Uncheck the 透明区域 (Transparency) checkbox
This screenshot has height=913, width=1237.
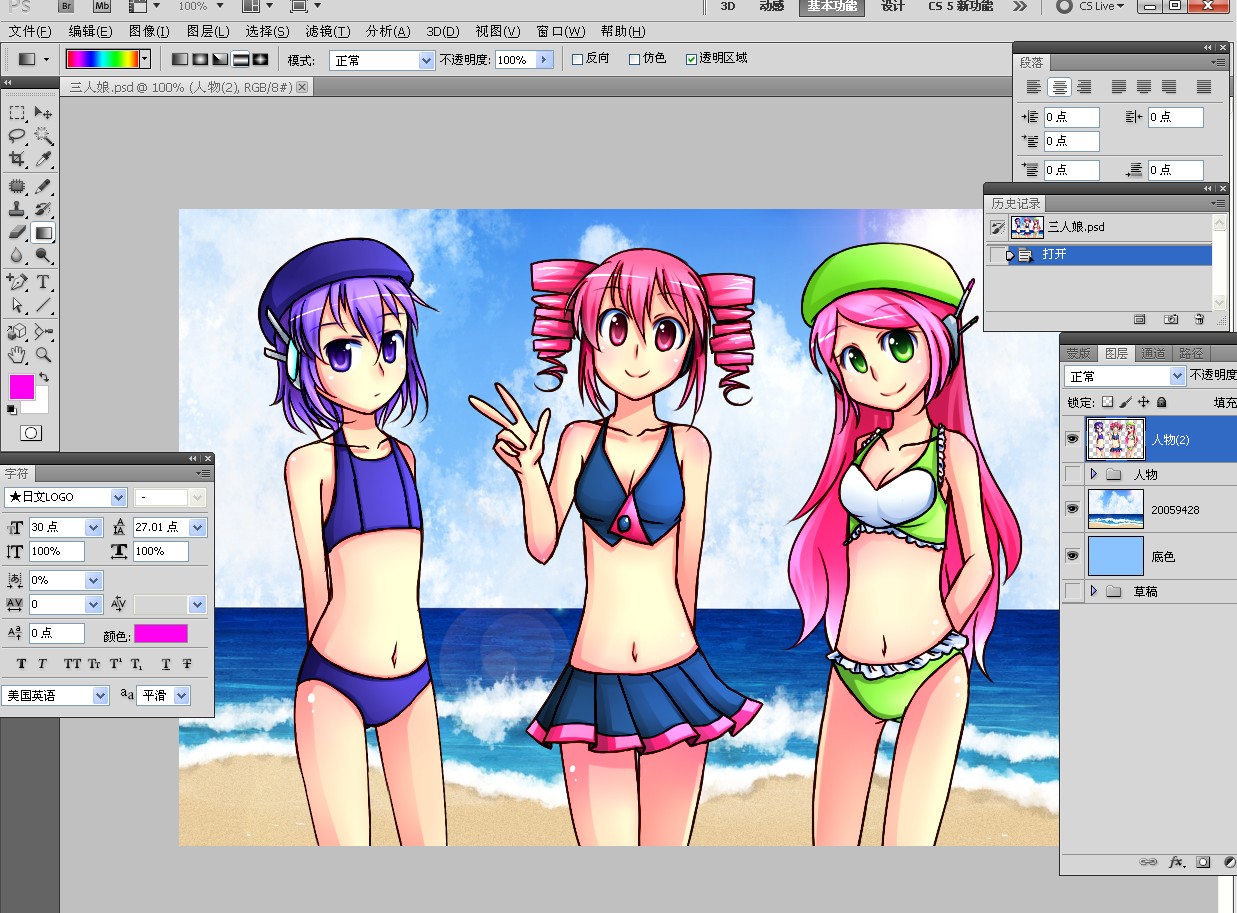point(691,59)
